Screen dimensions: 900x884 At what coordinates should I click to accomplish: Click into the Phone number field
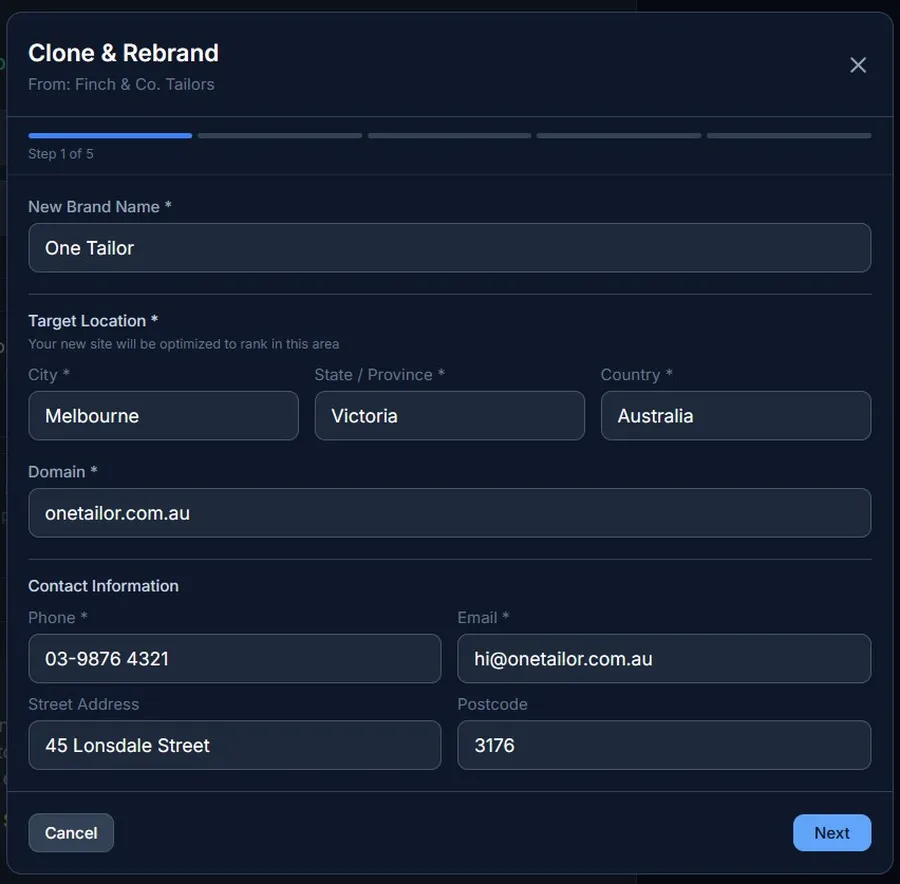coord(234,659)
